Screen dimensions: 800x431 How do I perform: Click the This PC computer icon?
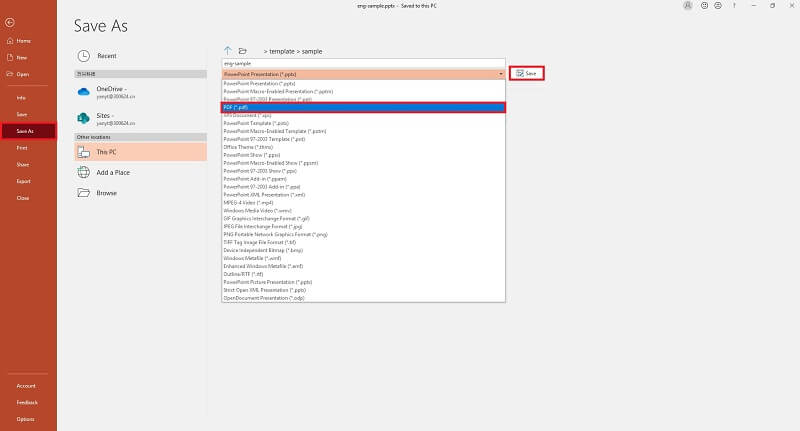coord(84,152)
